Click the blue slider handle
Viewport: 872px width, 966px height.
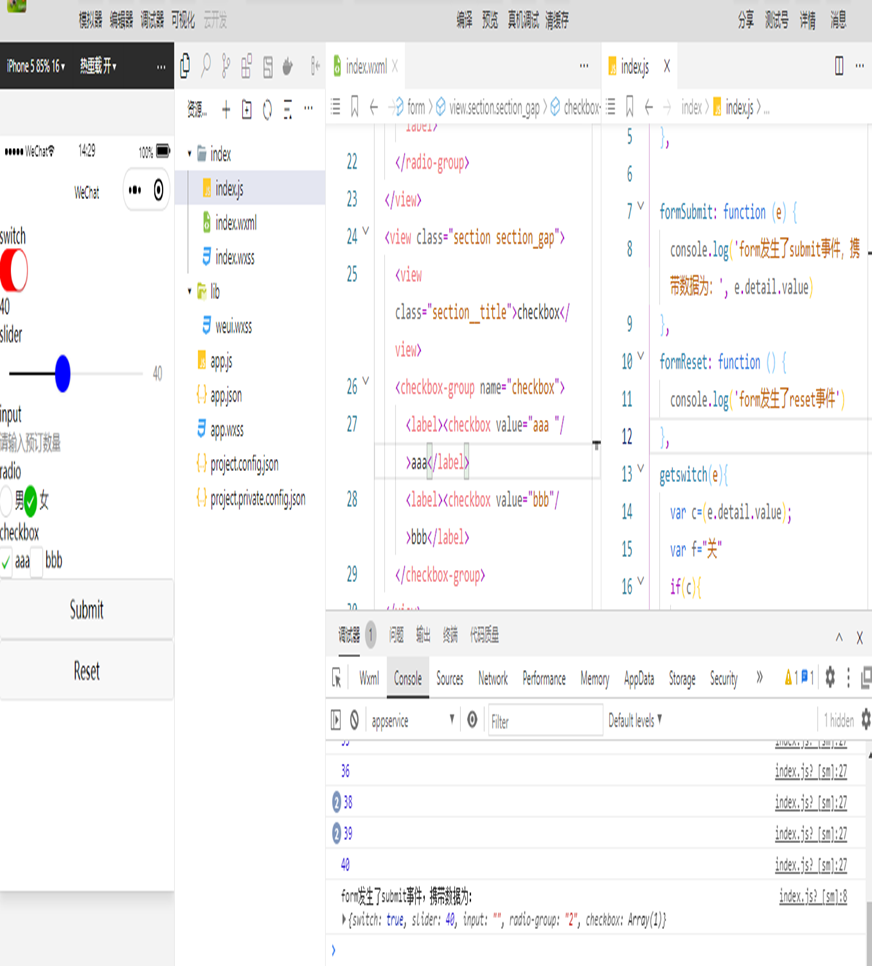point(62,373)
